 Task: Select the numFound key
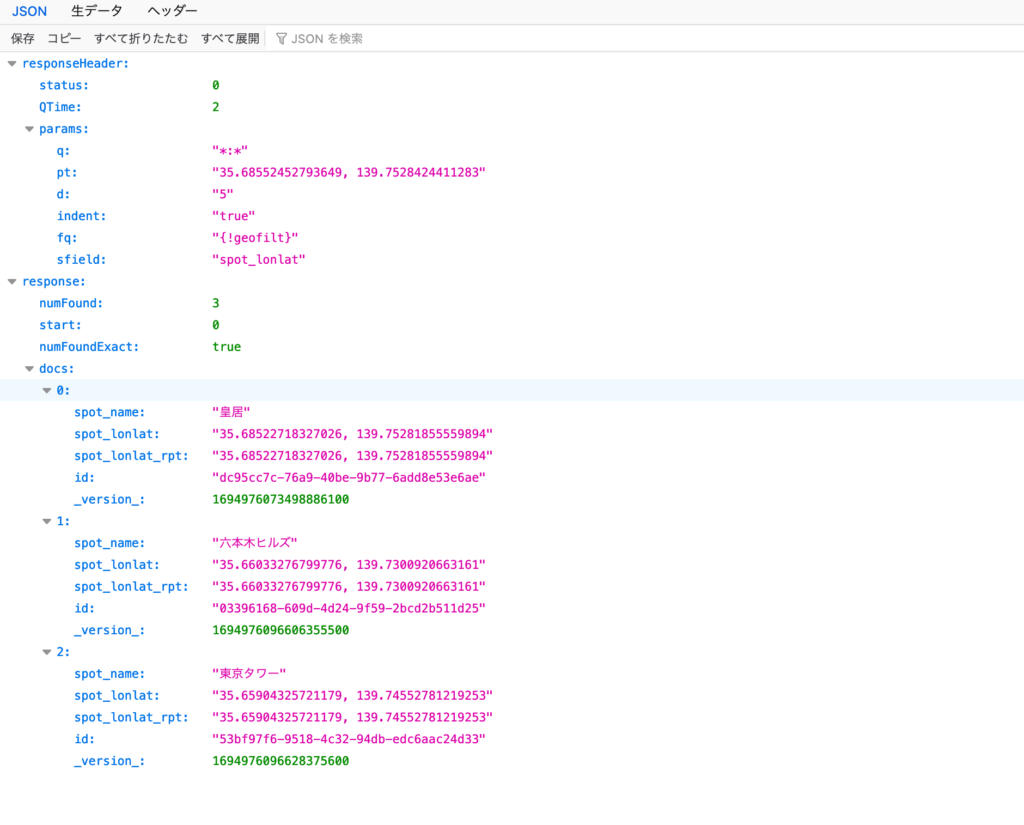[x=71, y=303]
